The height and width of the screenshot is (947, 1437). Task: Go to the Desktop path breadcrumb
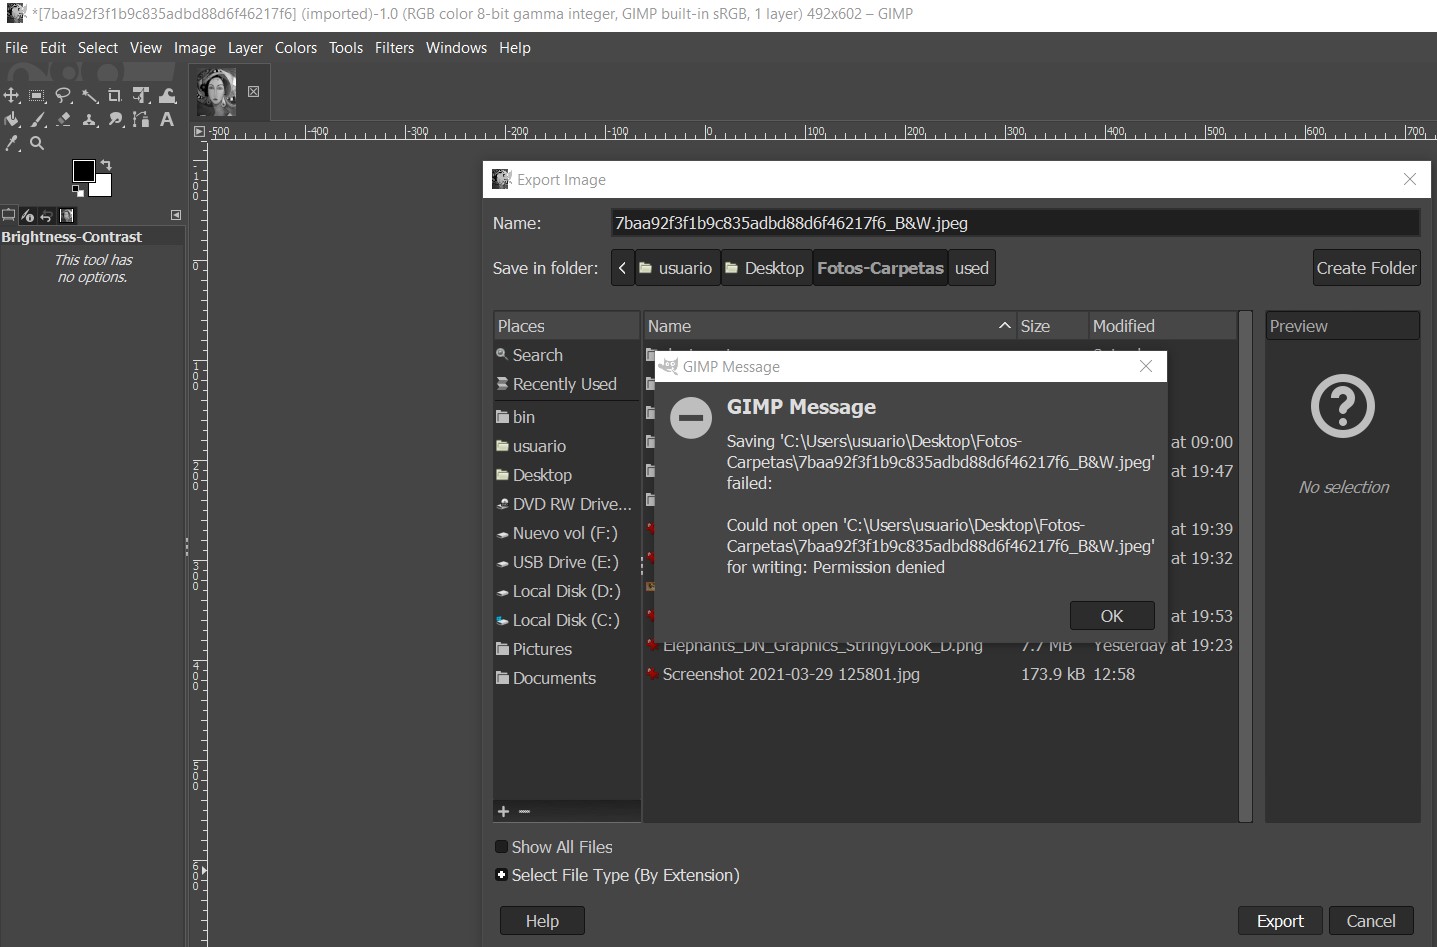click(x=765, y=268)
